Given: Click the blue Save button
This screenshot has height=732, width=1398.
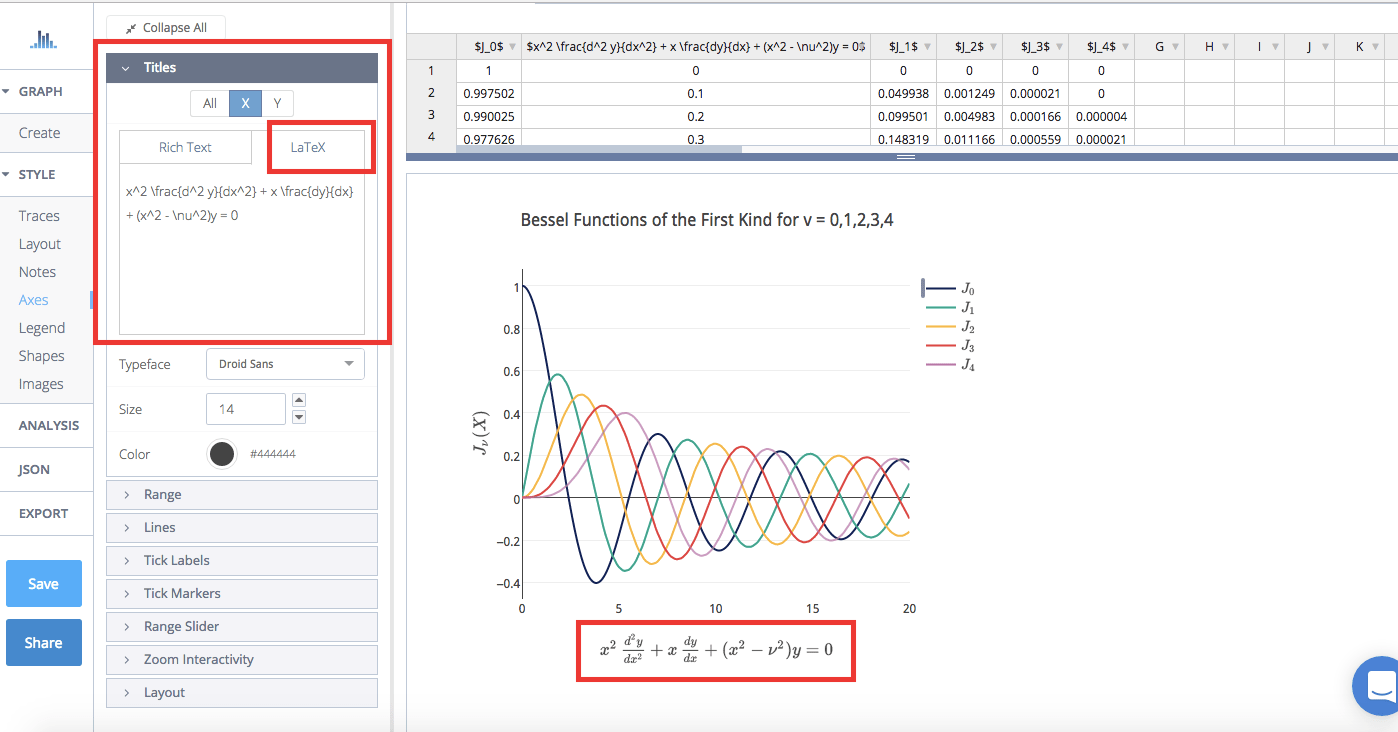Looking at the screenshot, I should [x=43, y=583].
